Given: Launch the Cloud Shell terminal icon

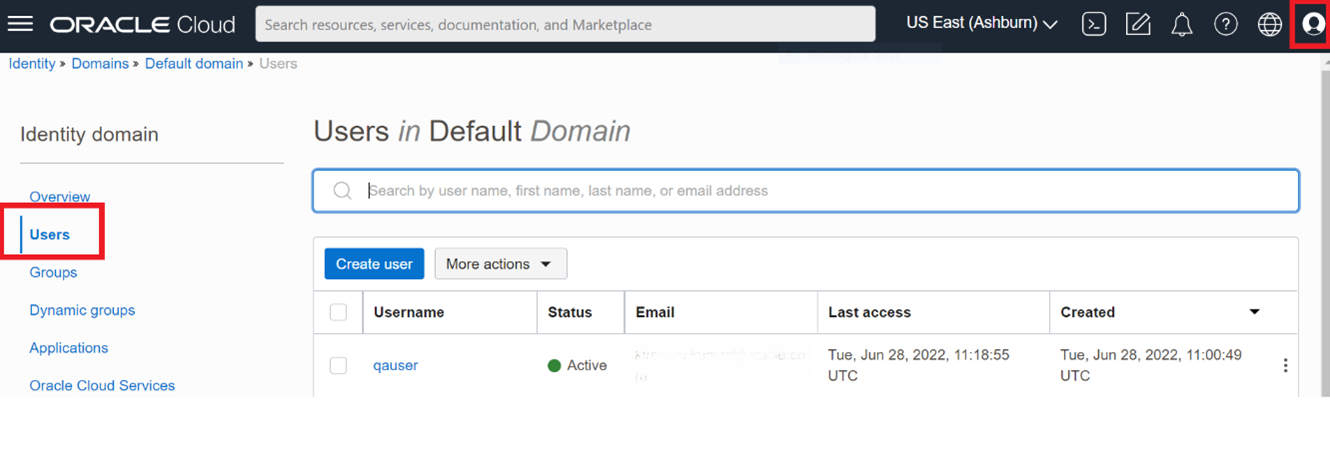Looking at the screenshot, I should tap(1094, 24).
